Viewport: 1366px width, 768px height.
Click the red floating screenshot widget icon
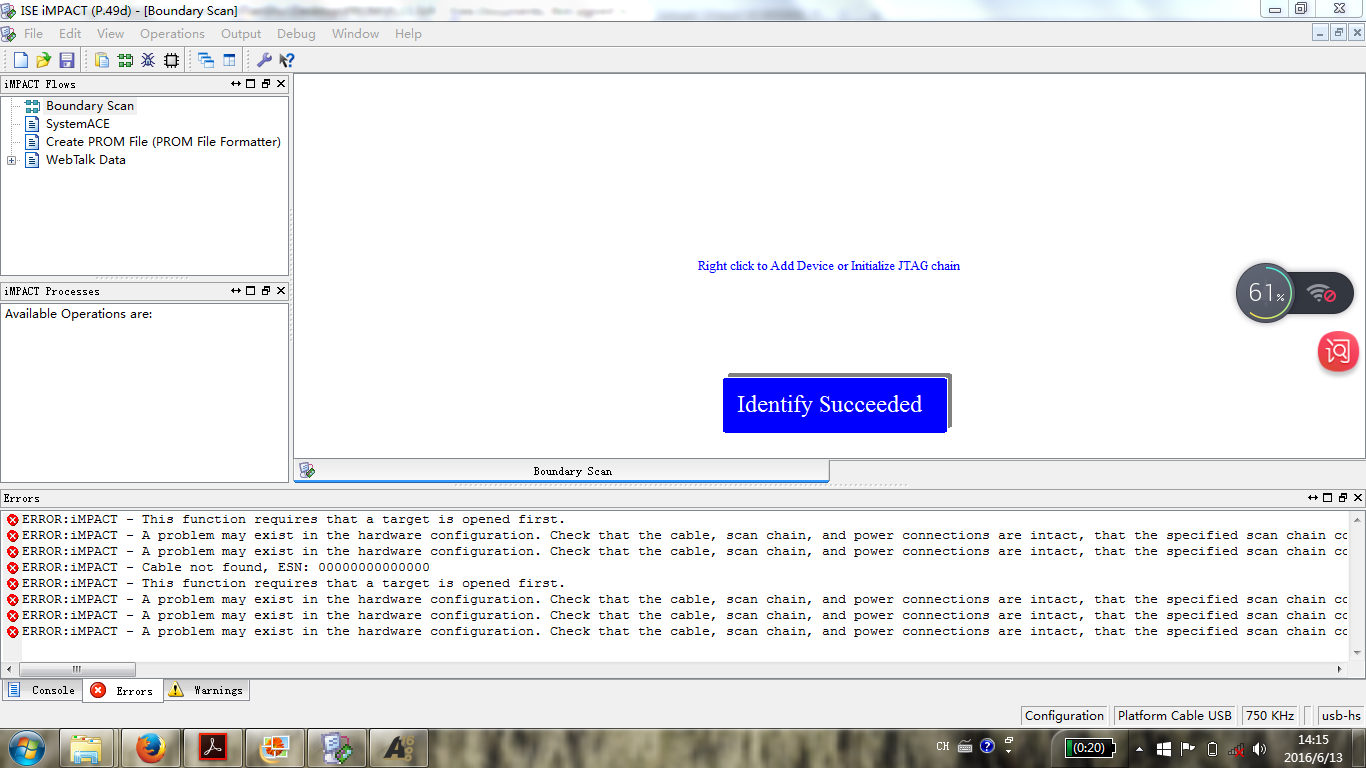1338,351
